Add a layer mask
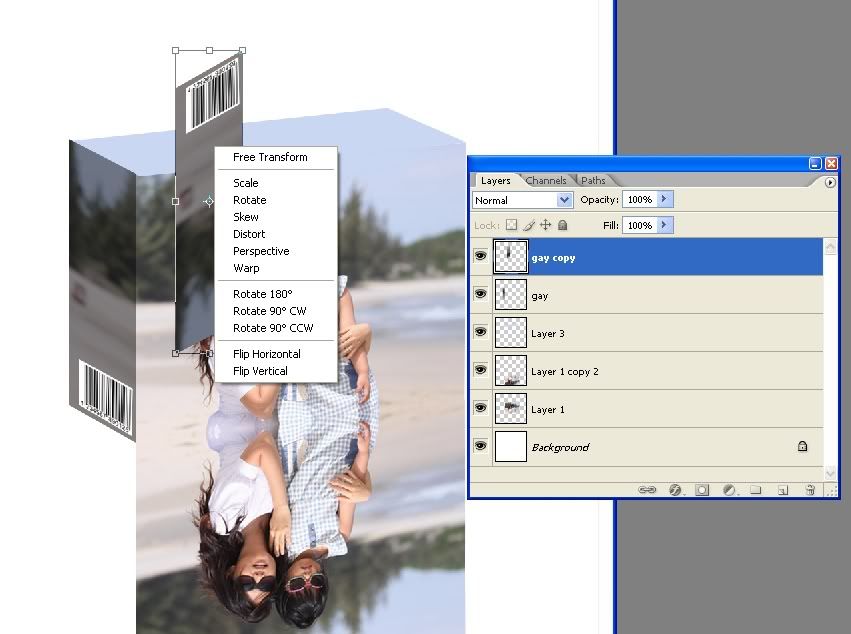851x634 pixels. click(702, 490)
